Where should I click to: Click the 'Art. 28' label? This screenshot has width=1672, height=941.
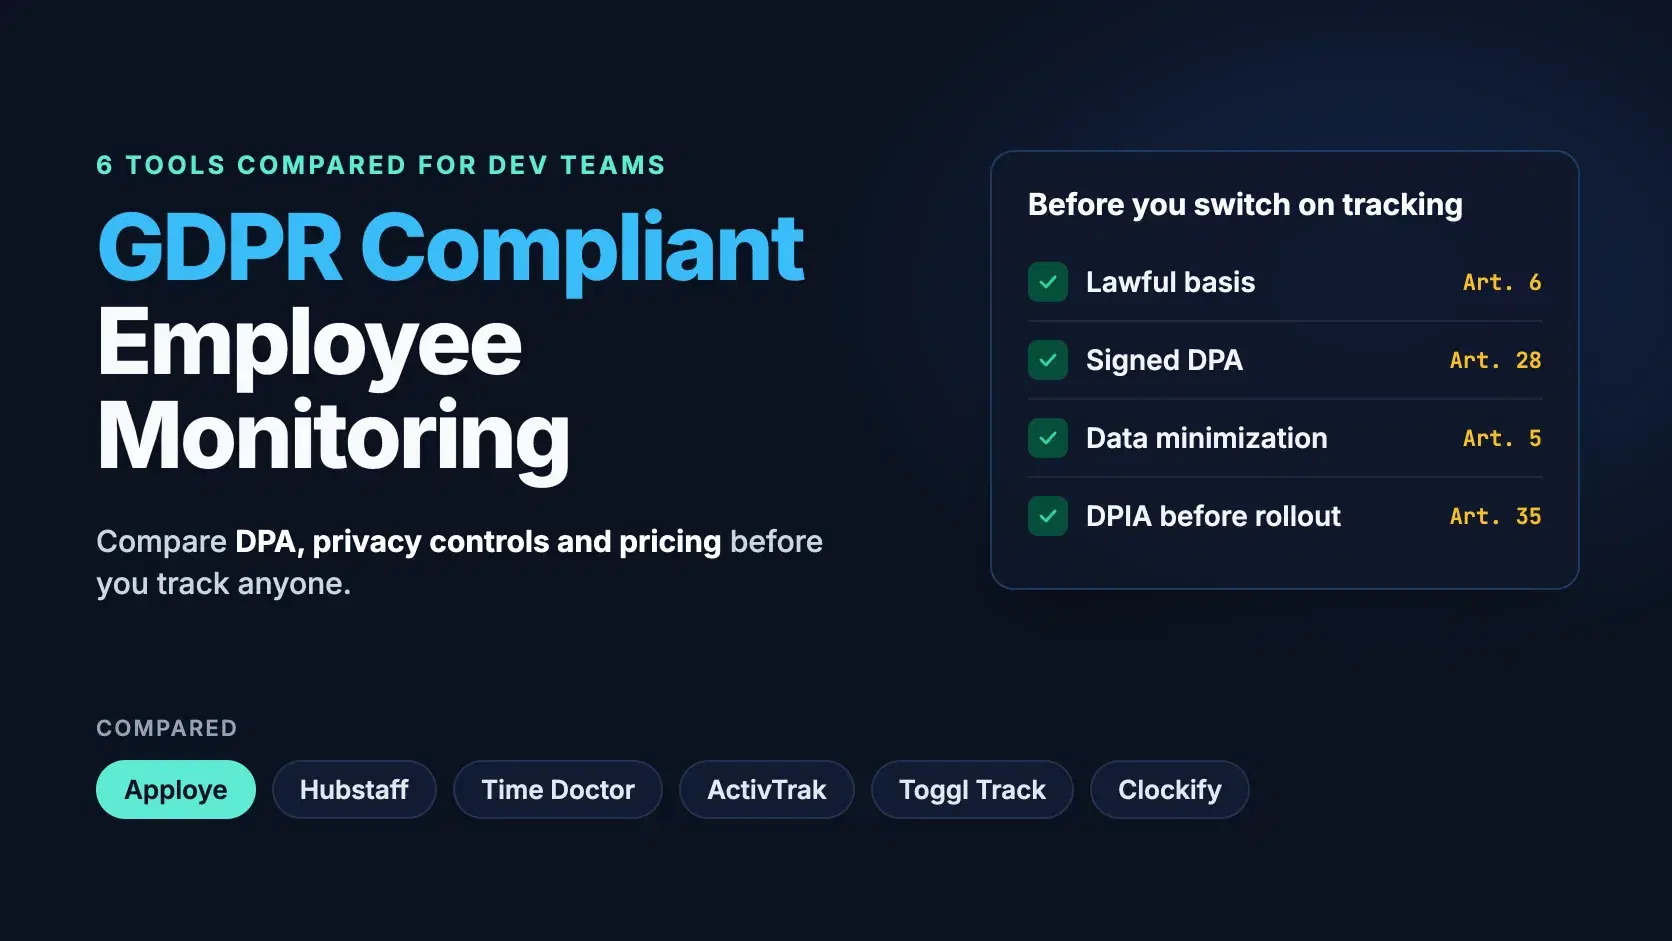point(1496,361)
